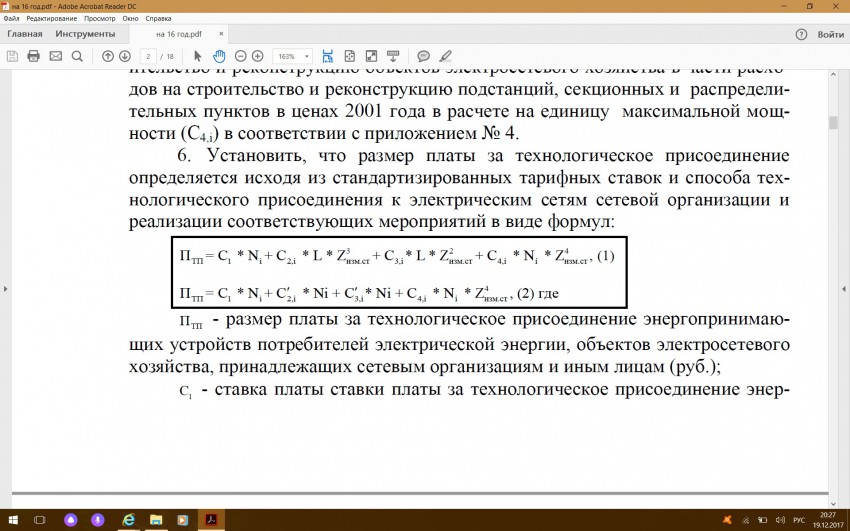Open the Просмотр menu

coord(100,19)
